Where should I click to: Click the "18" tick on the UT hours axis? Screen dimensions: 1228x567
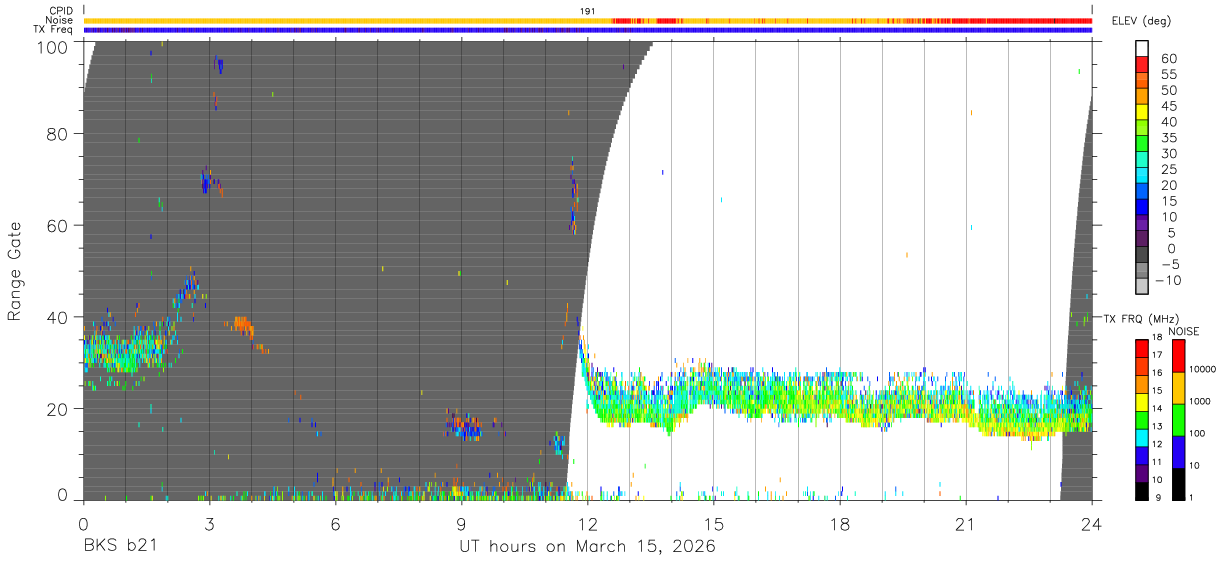[839, 524]
